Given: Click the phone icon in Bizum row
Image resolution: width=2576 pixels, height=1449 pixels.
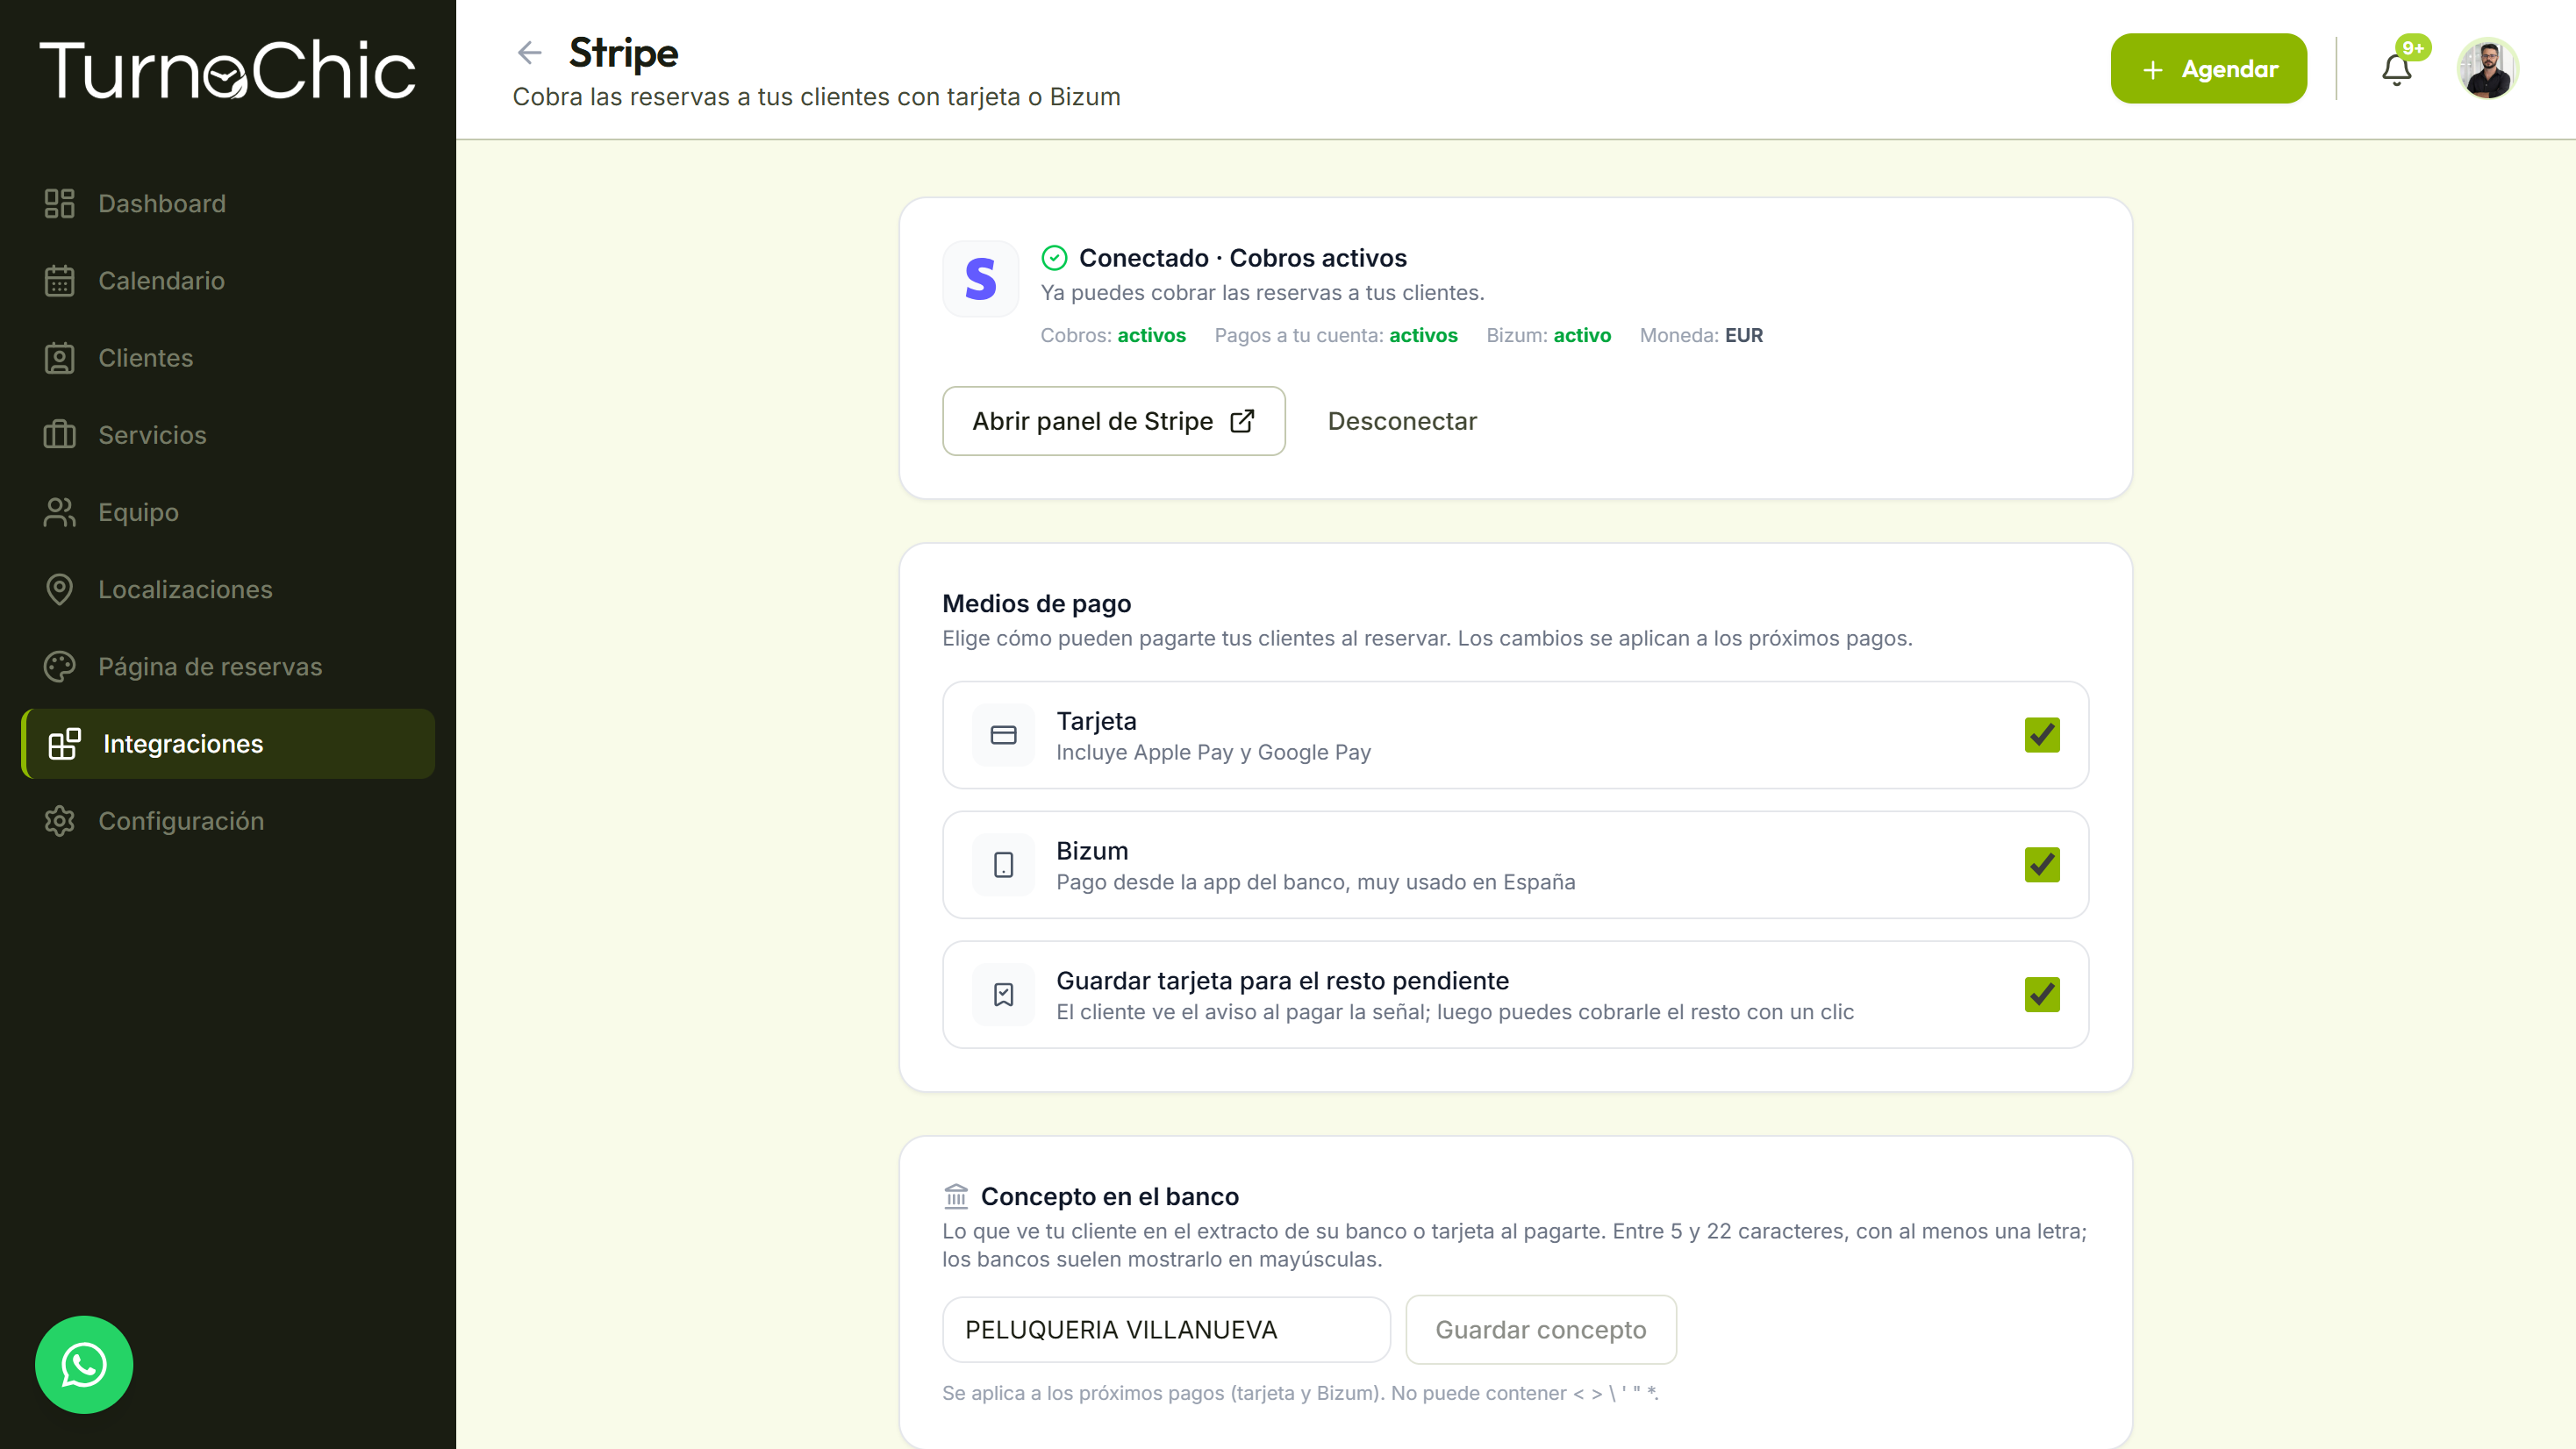Looking at the screenshot, I should point(1003,865).
